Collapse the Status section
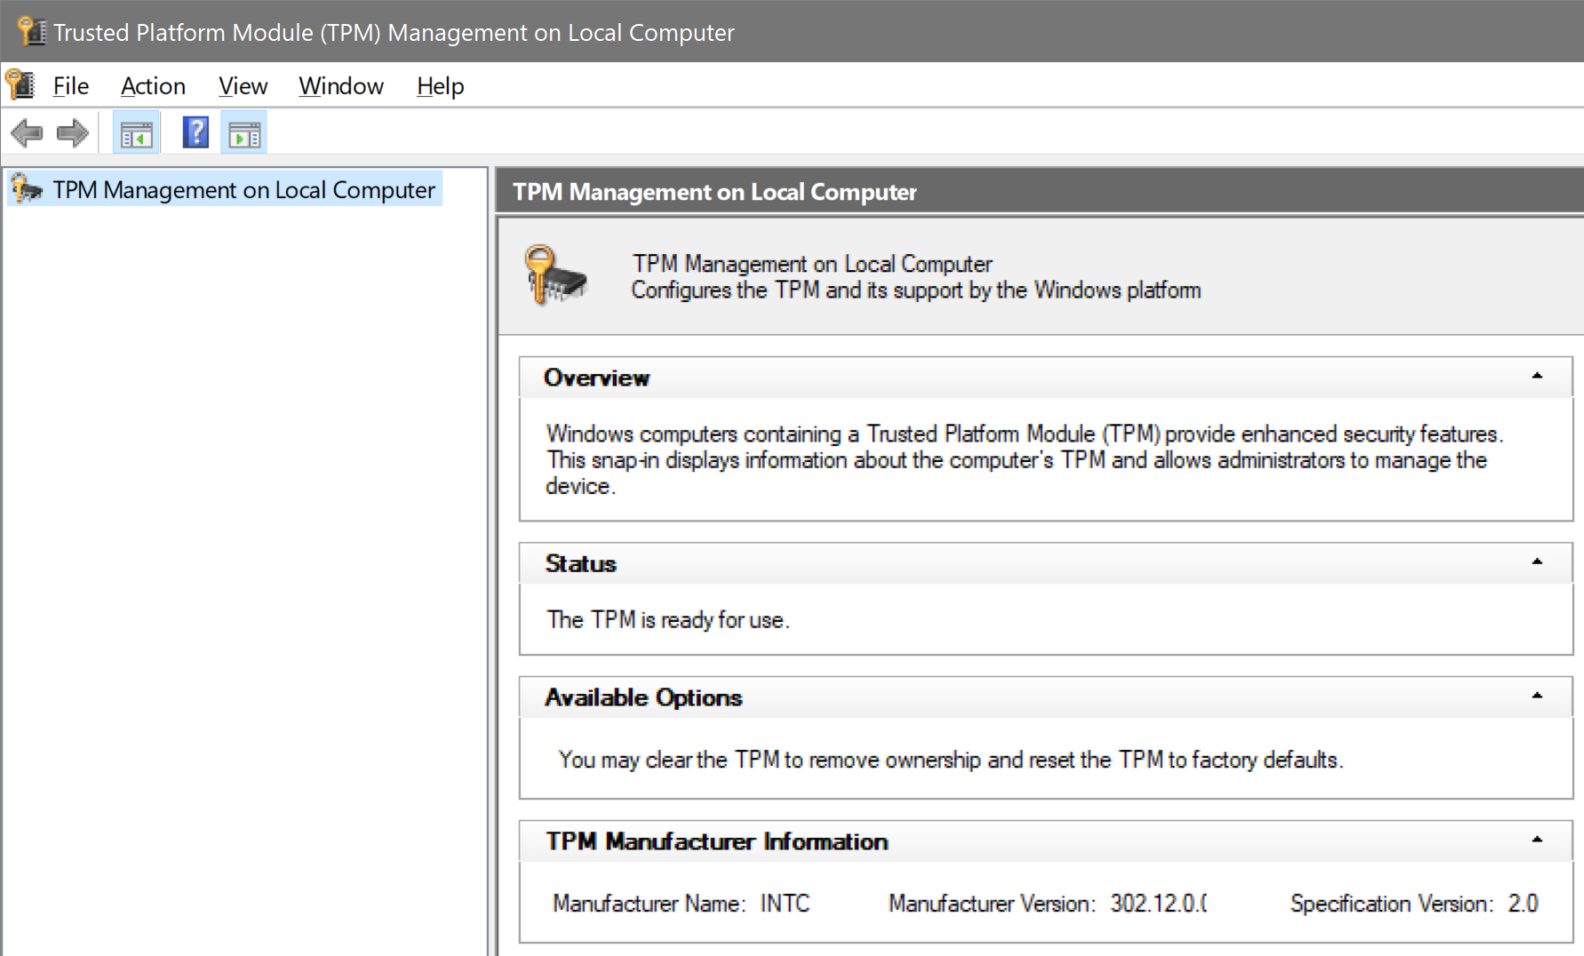1584x956 pixels. (1537, 563)
